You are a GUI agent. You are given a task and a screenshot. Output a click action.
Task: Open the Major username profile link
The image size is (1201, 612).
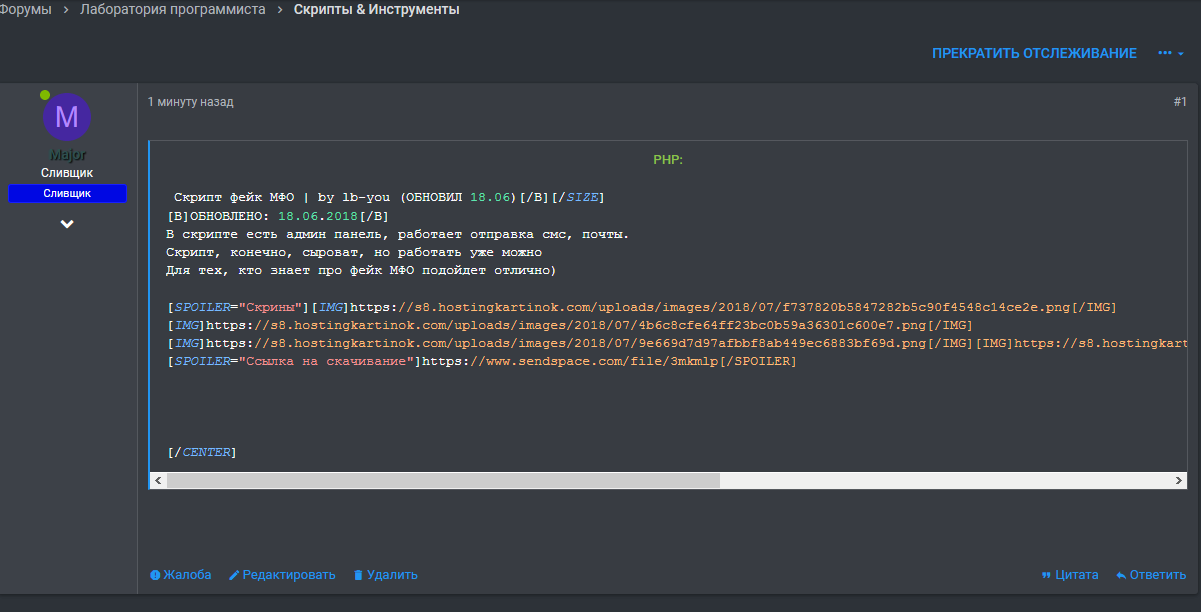coord(67,155)
